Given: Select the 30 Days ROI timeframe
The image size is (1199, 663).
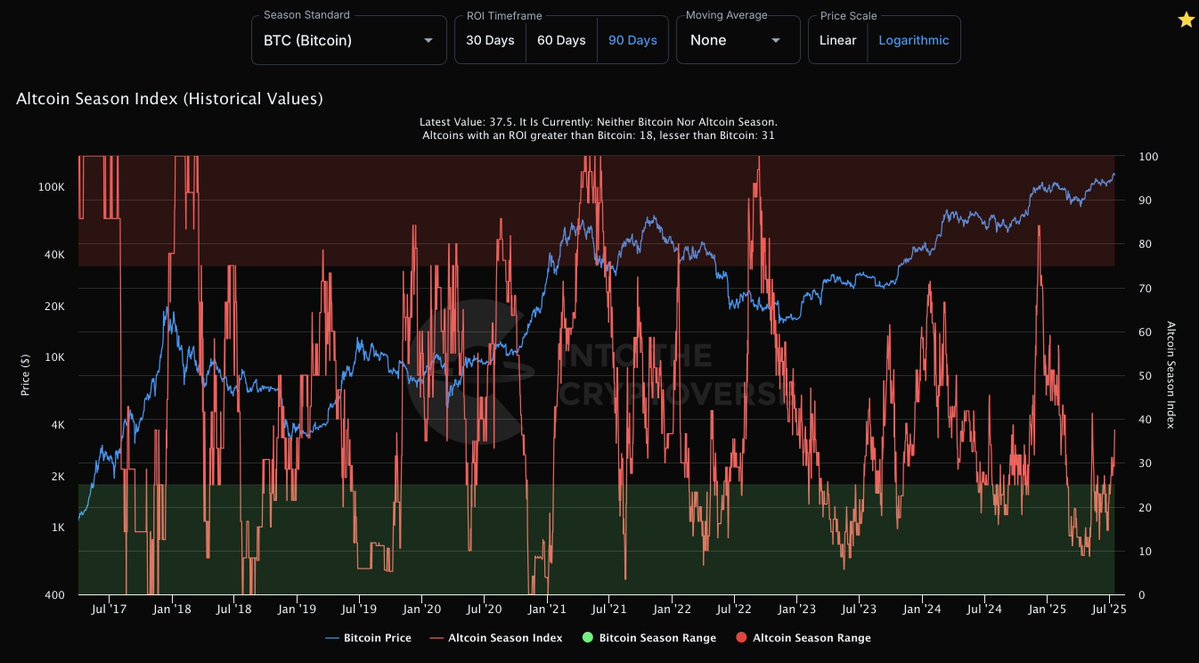Looking at the screenshot, I should tap(490, 41).
